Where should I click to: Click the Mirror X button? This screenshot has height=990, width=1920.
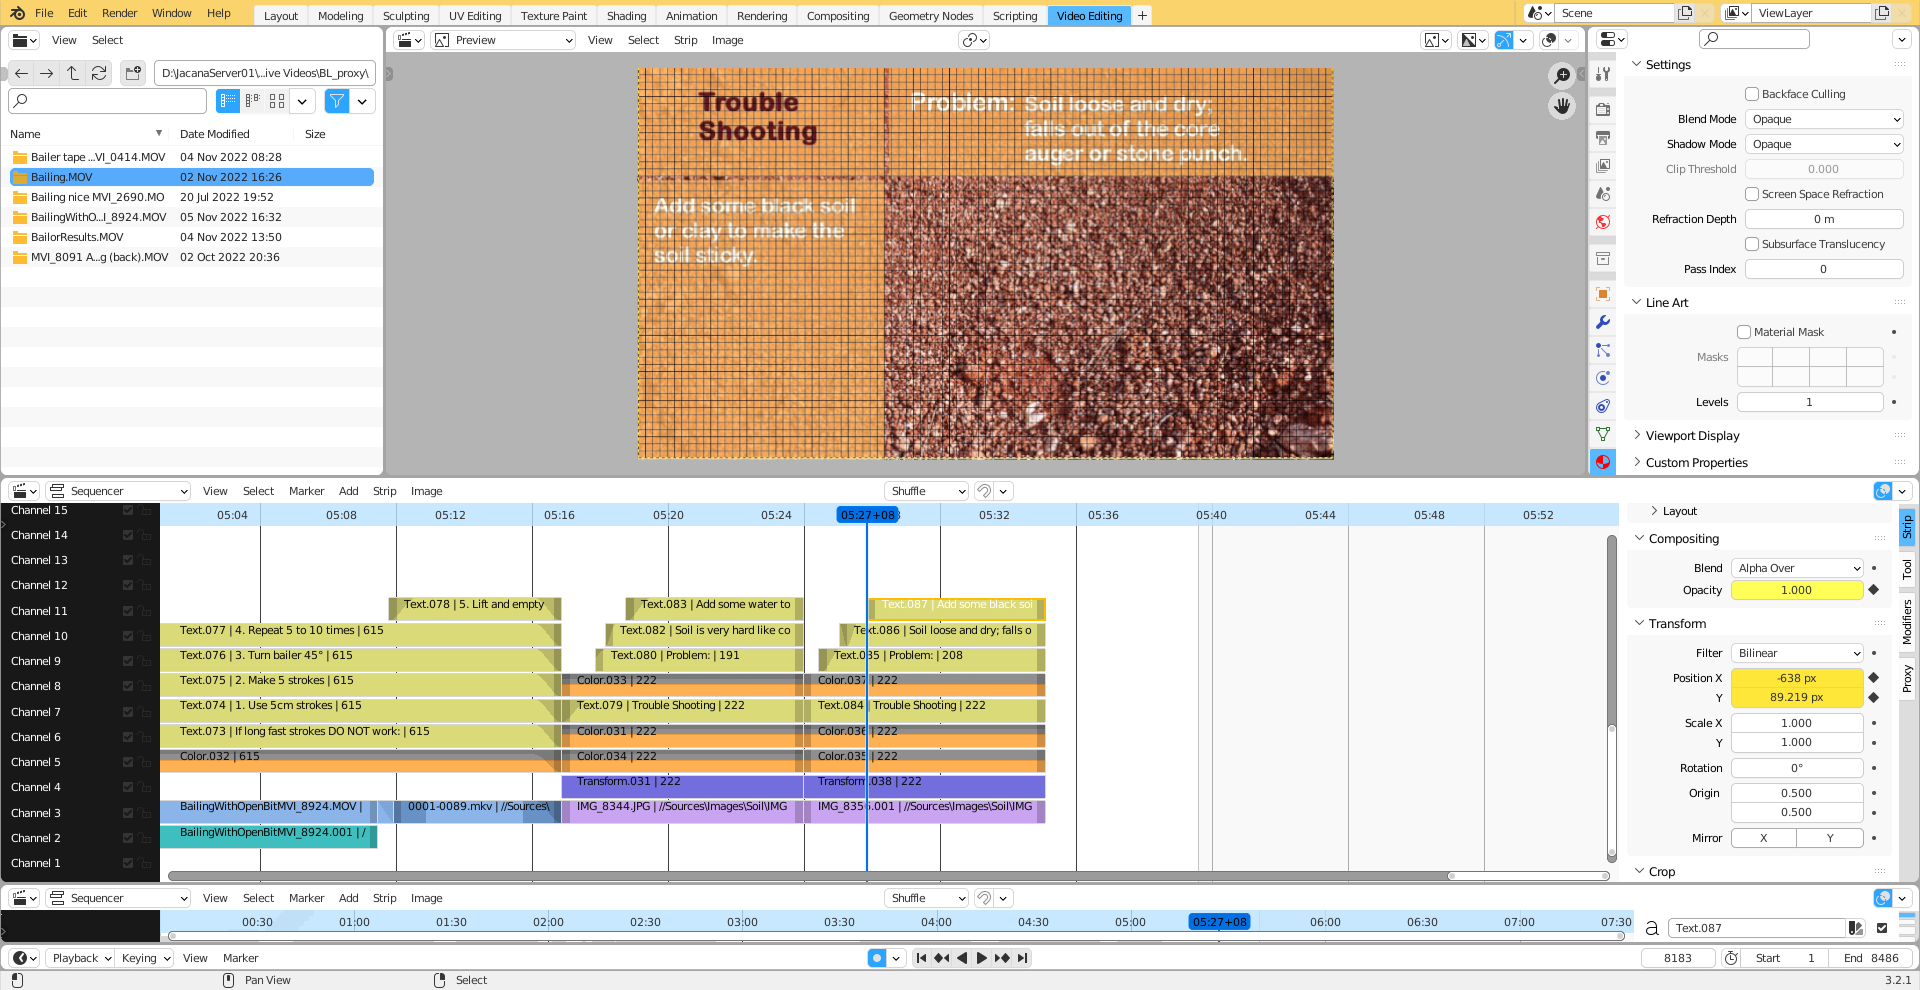(x=1764, y=838)
